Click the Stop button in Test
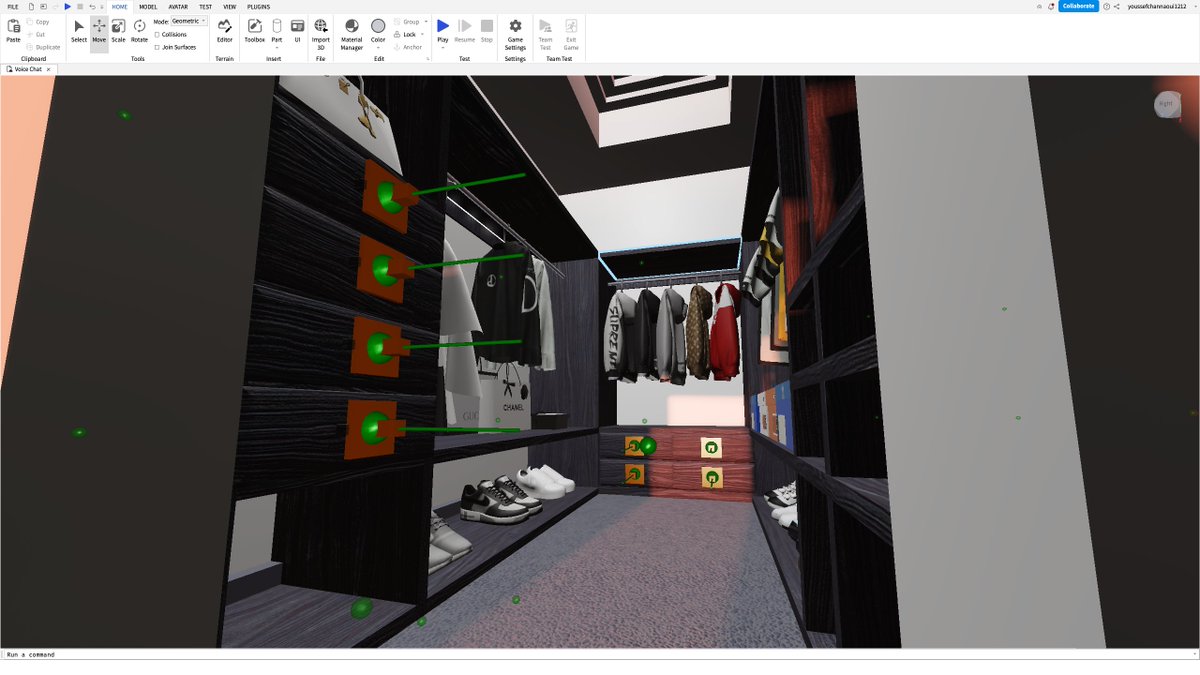1200x675 pixels. [487, 30]
